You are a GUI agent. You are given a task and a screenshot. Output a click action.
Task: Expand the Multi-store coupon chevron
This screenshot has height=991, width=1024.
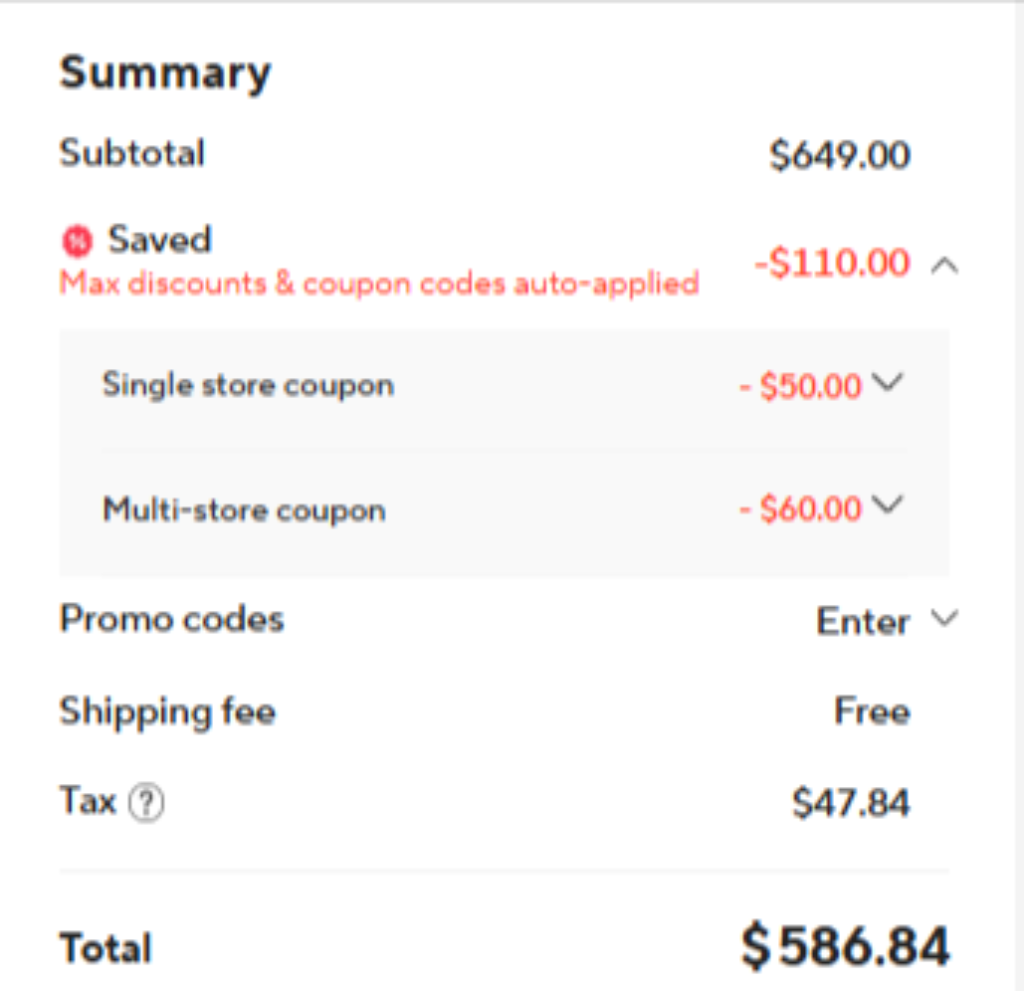888,505
